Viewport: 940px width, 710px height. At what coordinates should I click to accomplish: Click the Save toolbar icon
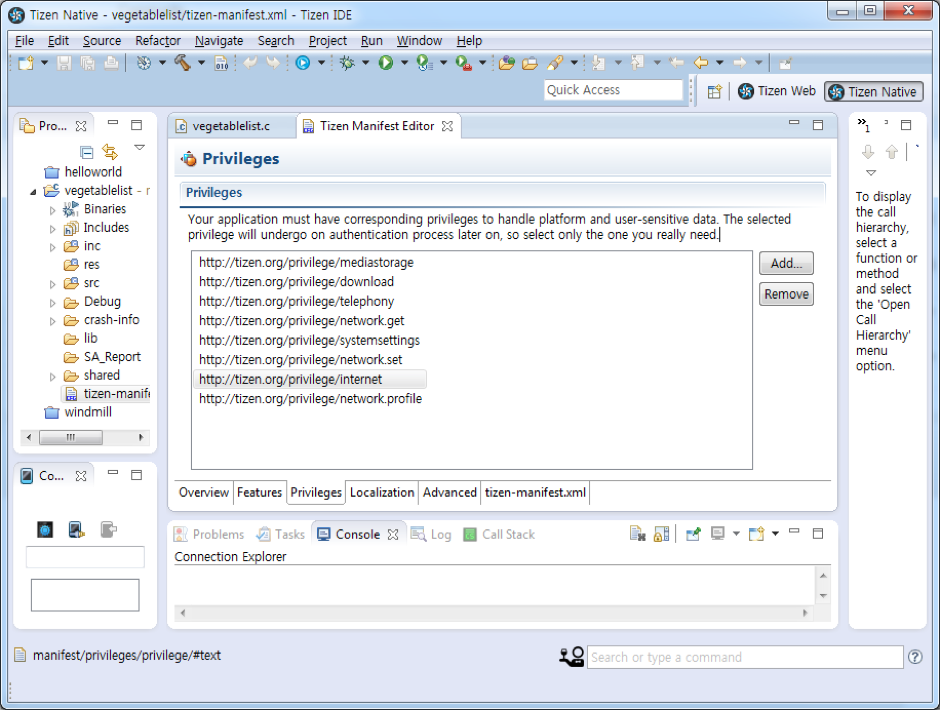[x=64, y=63]
